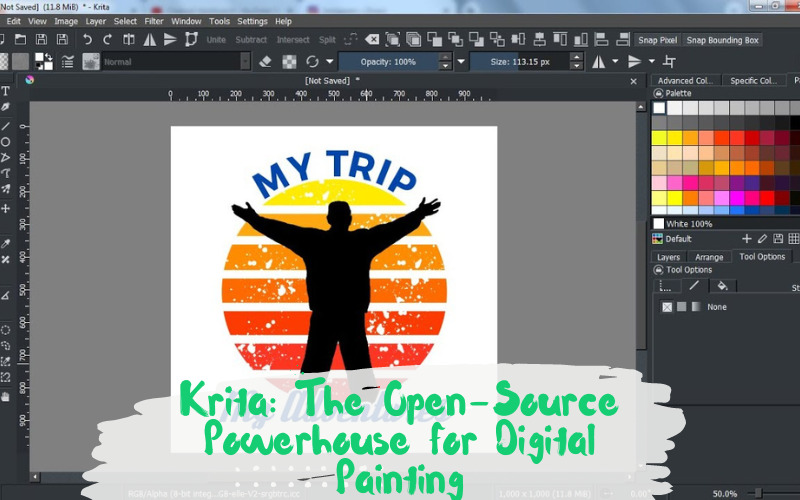Open the Normal blending mode dropdown
Screen dimensions: 800x500
tap(176, 62)
